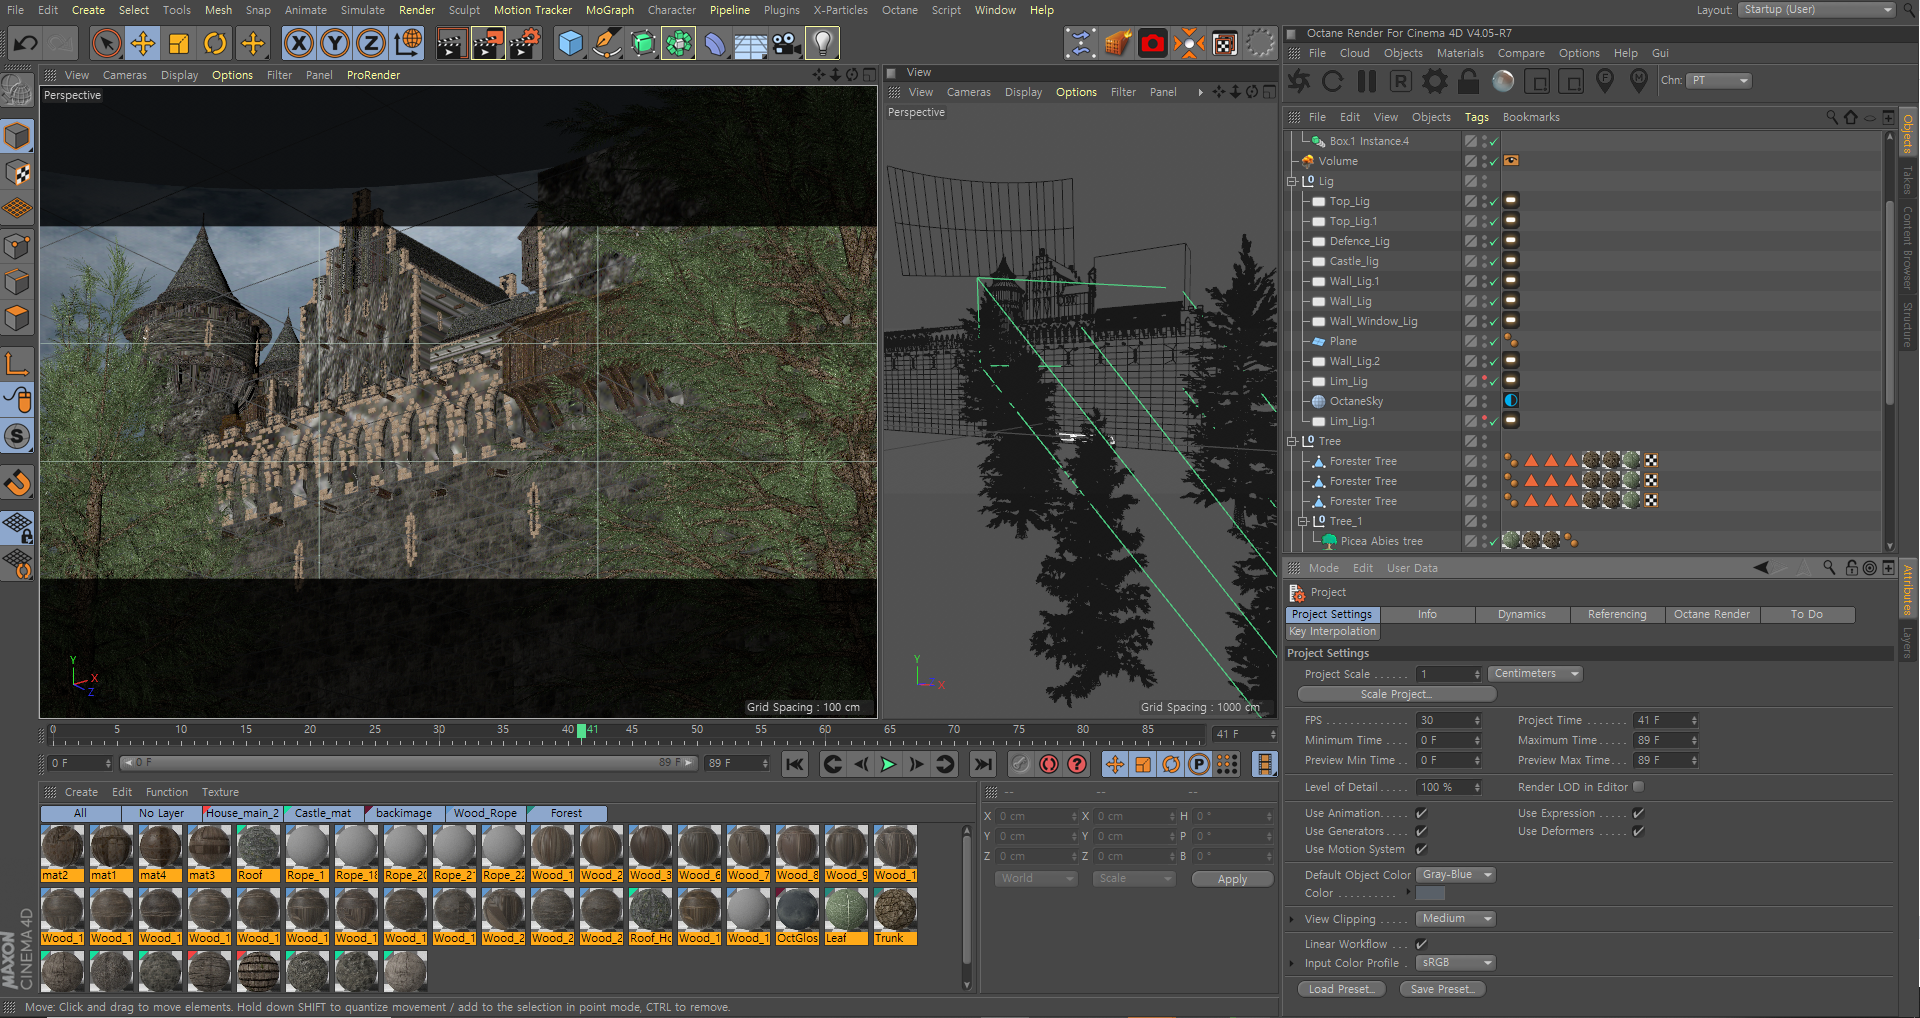
Task: Select the Rotate tool icon
Action: pos(215,43)
